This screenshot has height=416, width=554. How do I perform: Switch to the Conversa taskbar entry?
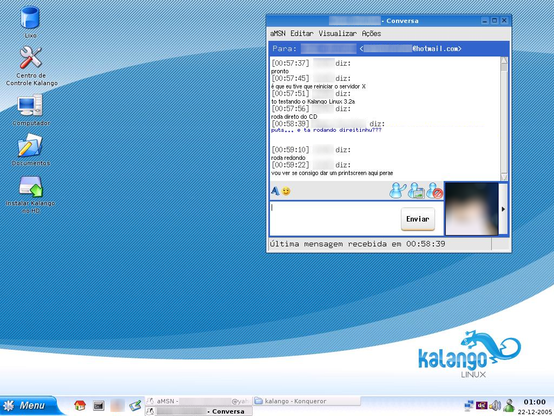(x=199, y=411)
